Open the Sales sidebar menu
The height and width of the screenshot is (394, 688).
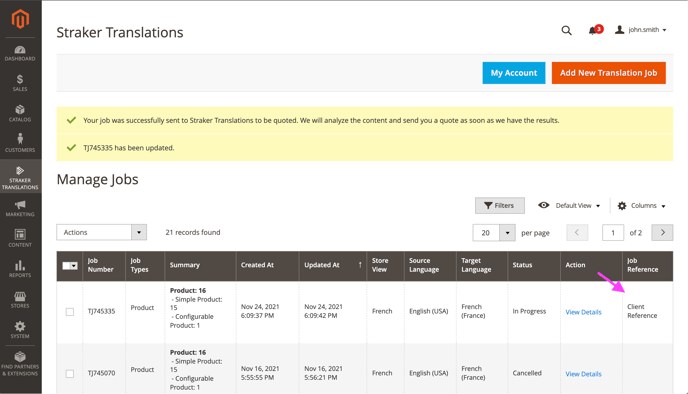click(20, 82)
